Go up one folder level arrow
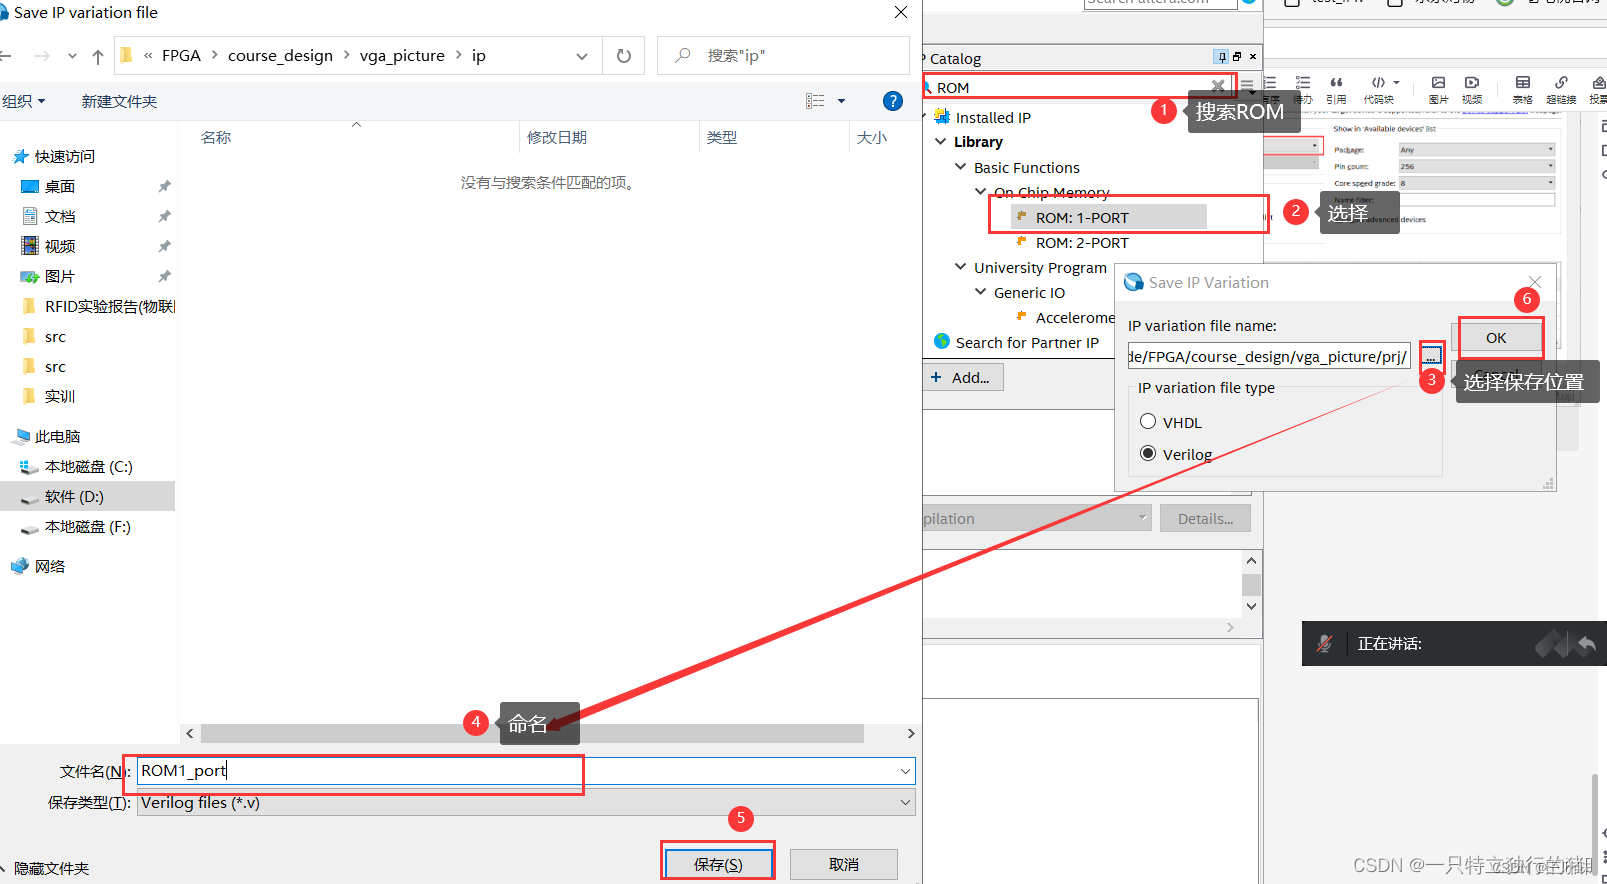Viewport: 1607px width, 884px height. 97,56
